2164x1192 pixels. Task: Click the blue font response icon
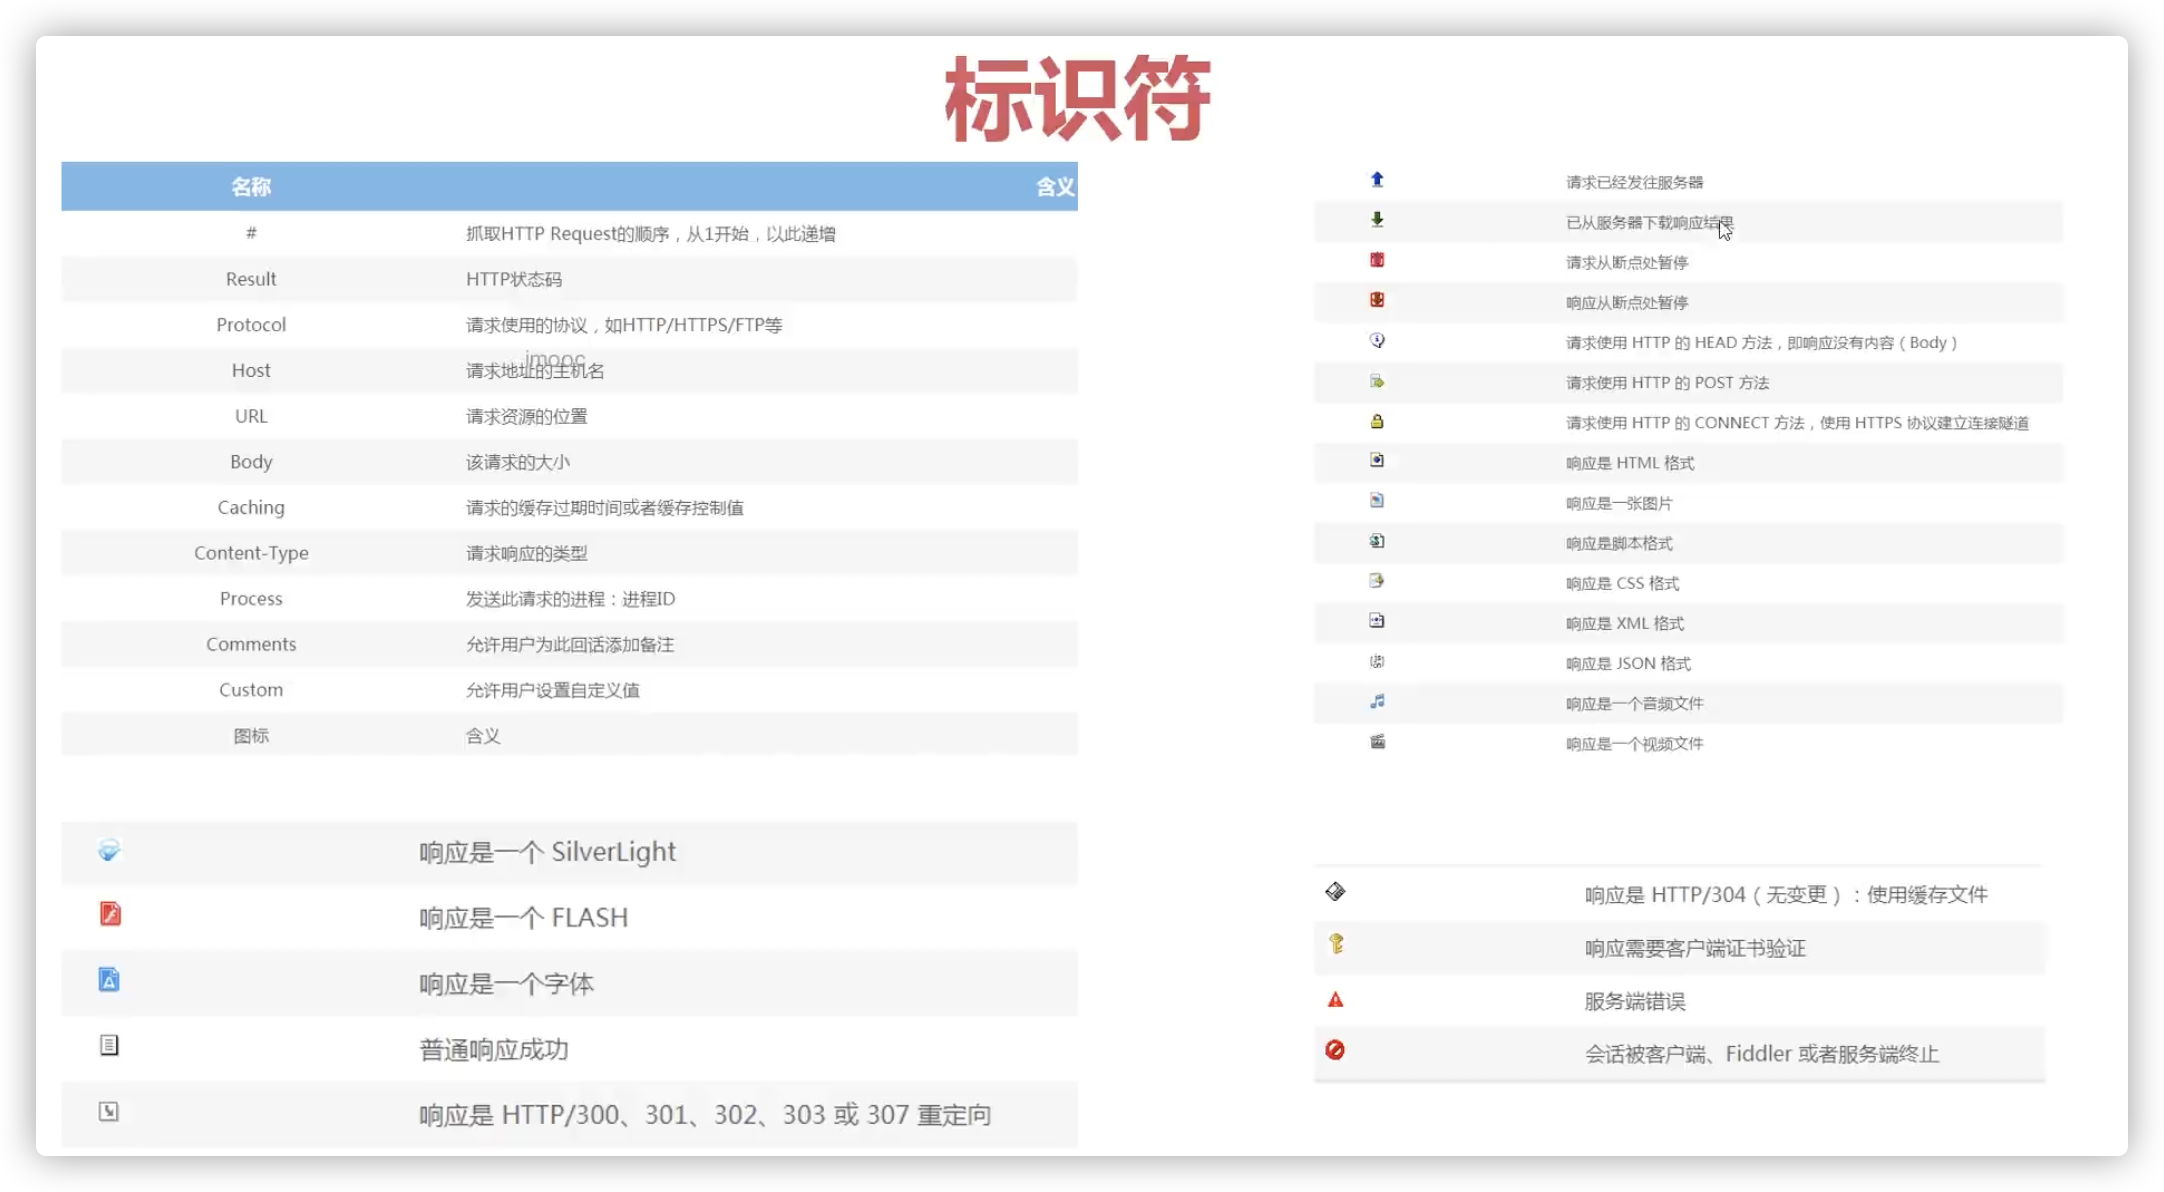pyautogui.click(x=109, y=980)
